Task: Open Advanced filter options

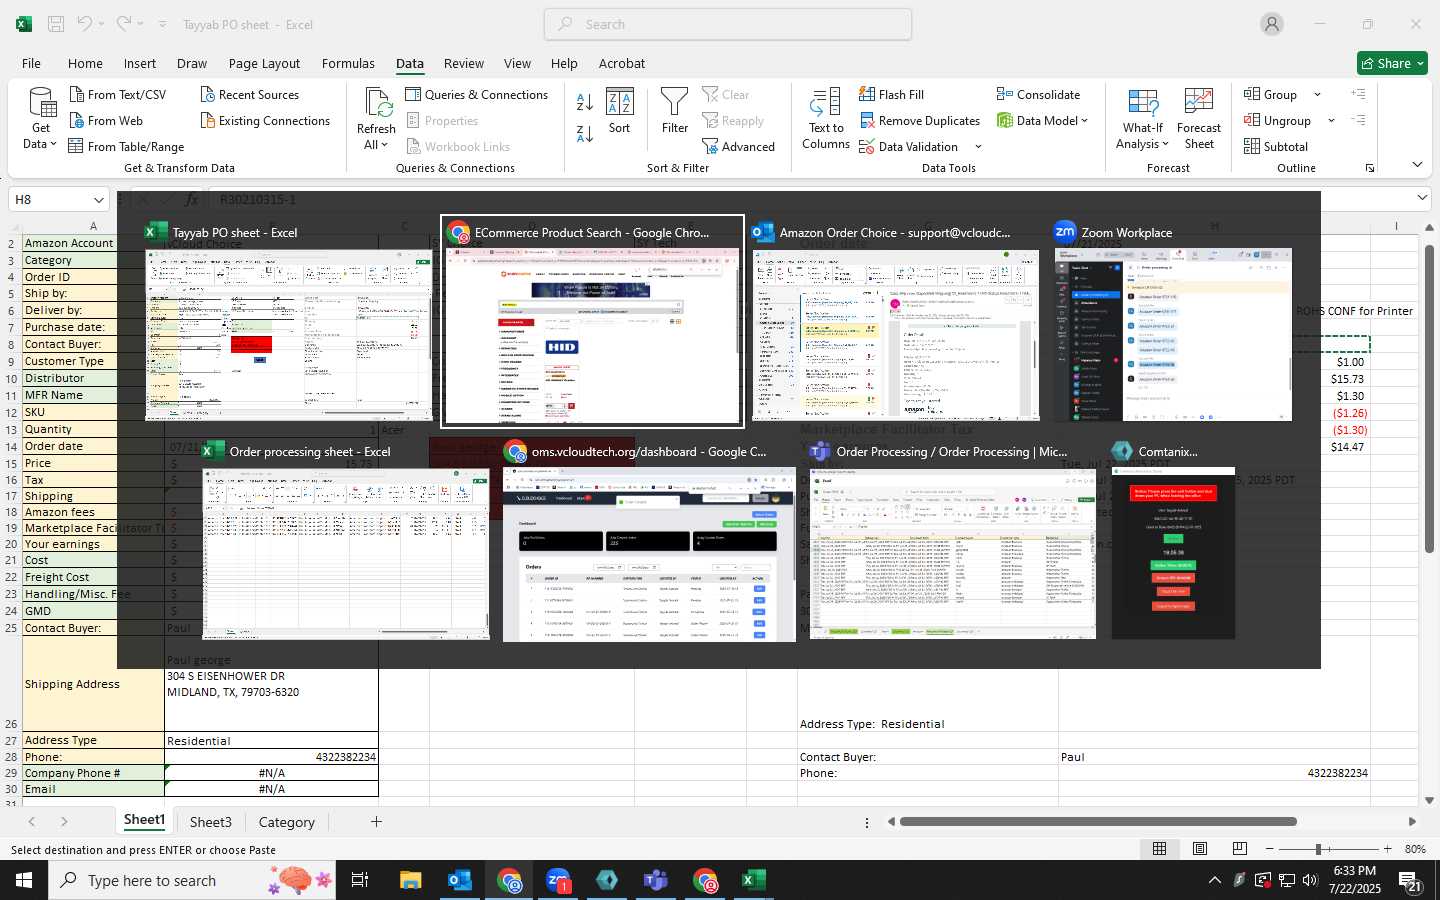Action: click(x=738, y=146)
